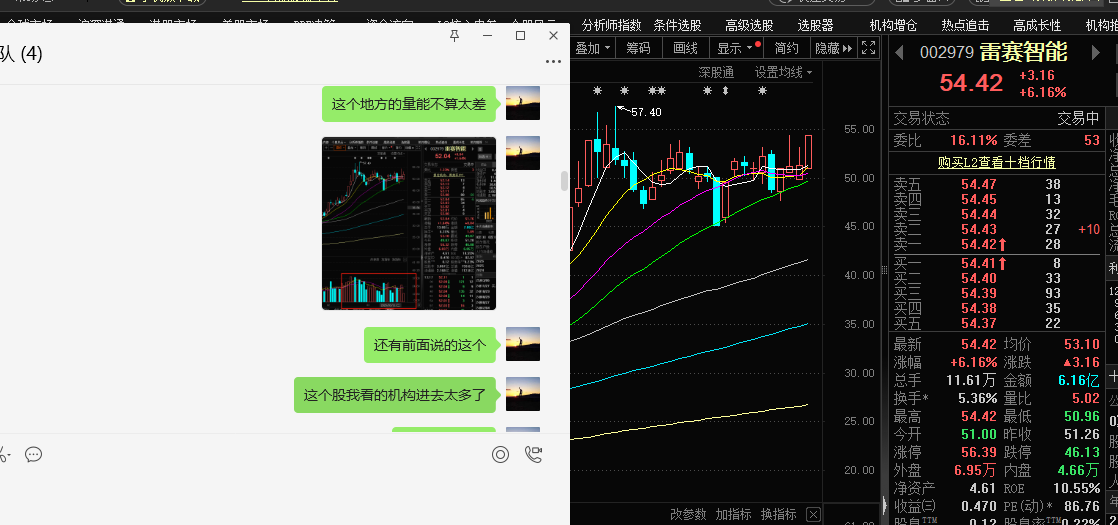The width and height of the screenshot is (1118, 525).
Task: Pin the chat window on top
Action: pos(455,36)
